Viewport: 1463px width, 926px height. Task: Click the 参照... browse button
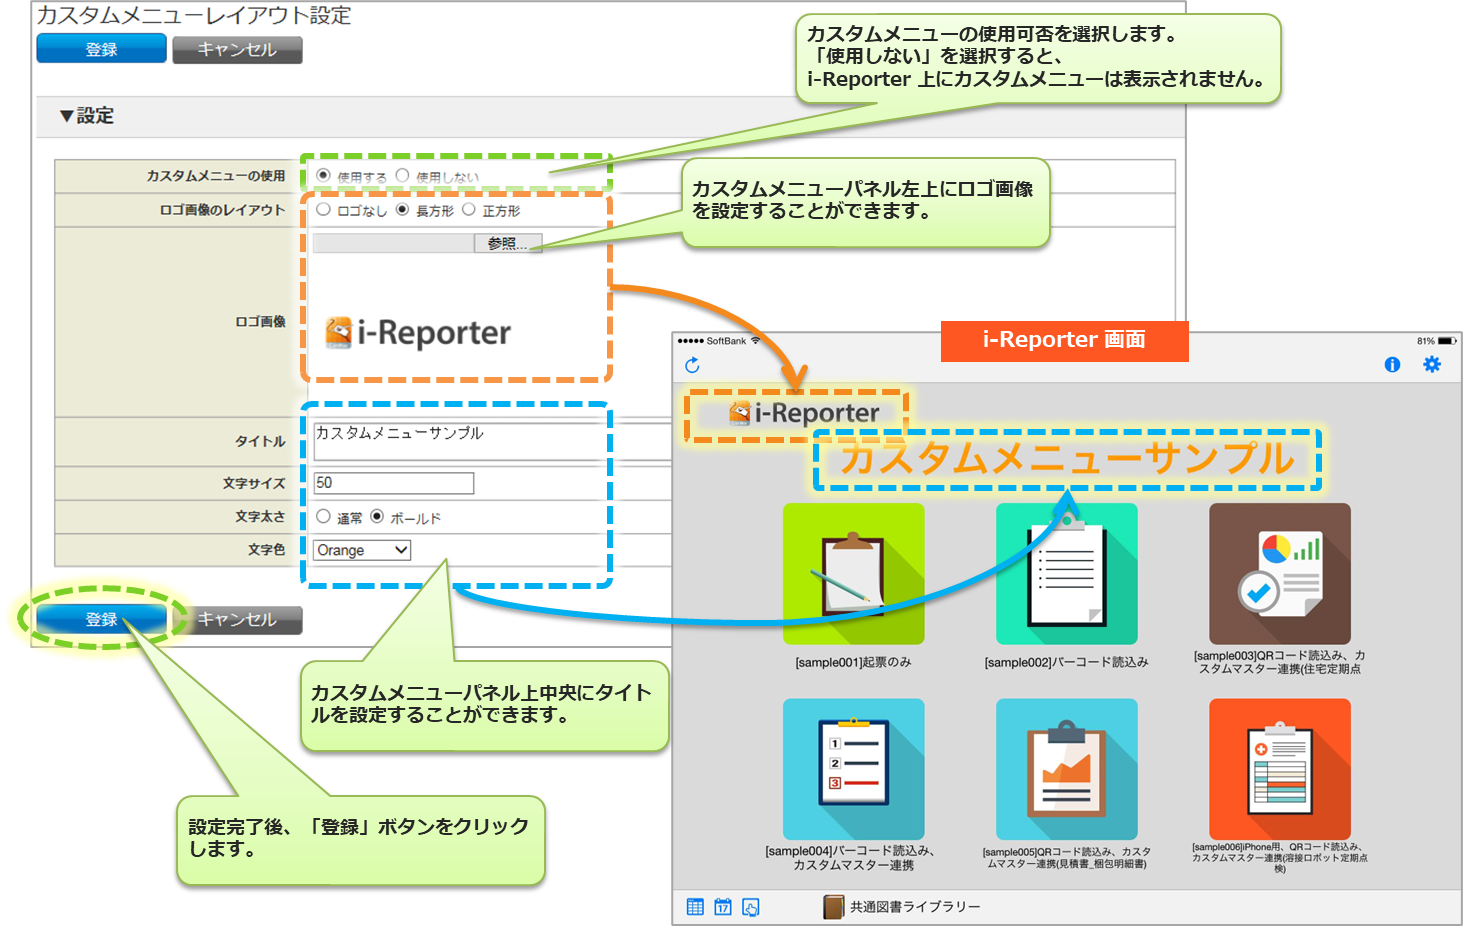pyautogui.click(x=507, y=243)
